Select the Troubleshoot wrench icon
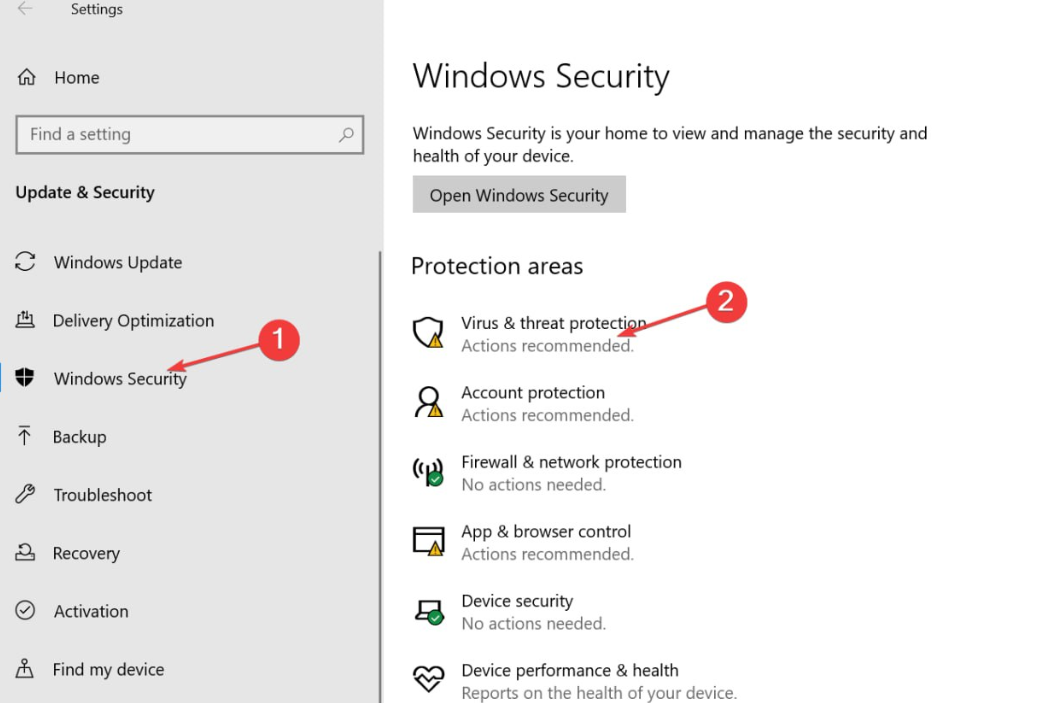The width and height of the screenshot is (1041, 703). click(x=27, y=494)
